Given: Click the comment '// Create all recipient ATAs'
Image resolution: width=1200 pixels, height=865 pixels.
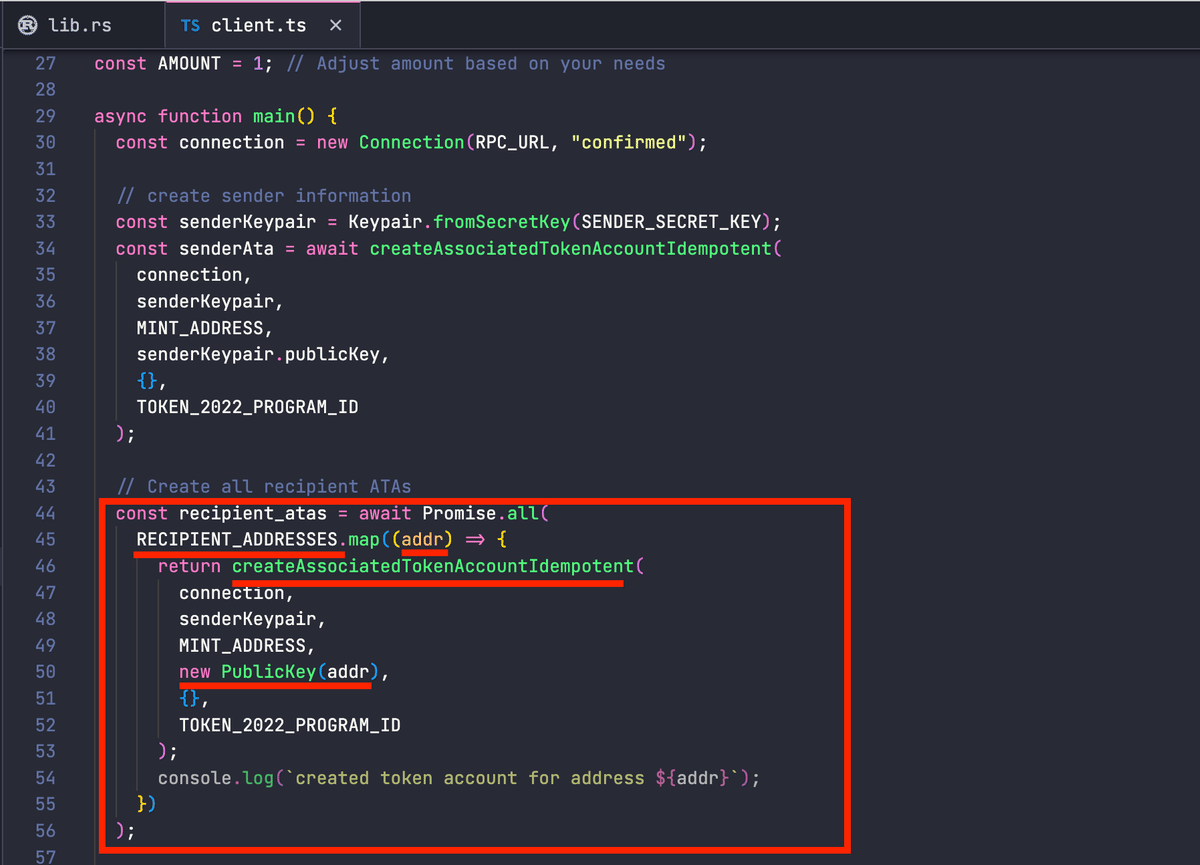Looking at the screenshot, I should [263, 486].
